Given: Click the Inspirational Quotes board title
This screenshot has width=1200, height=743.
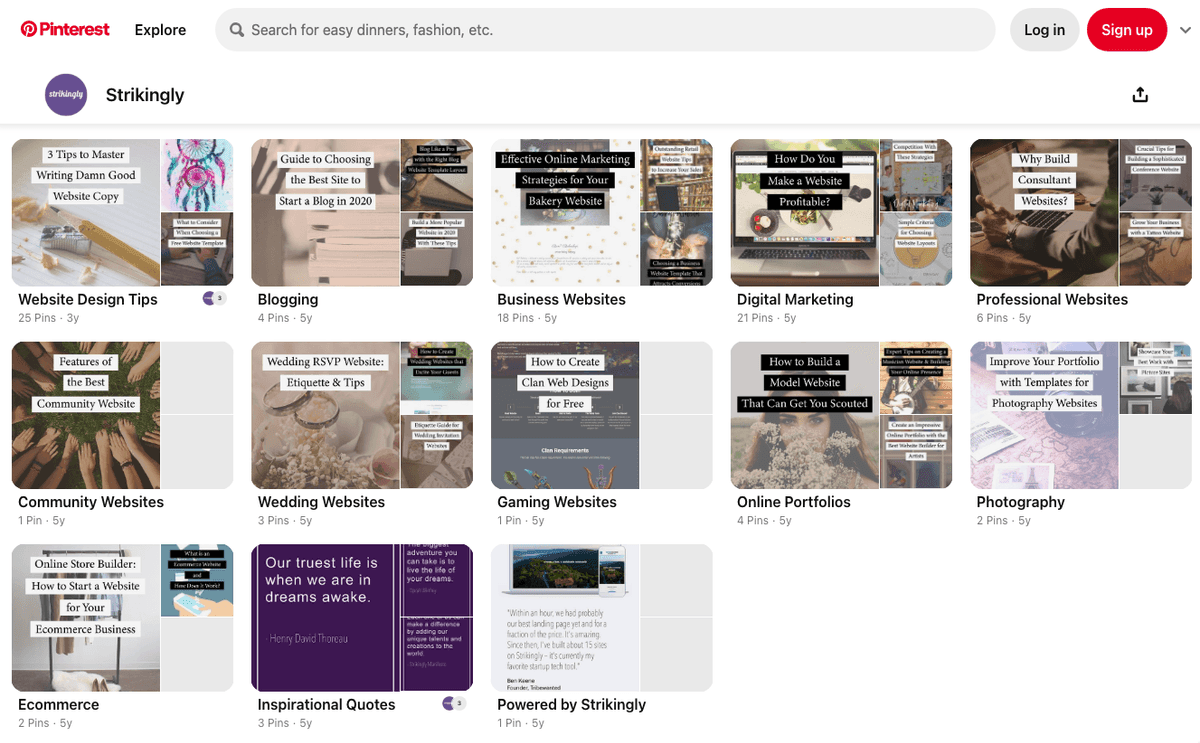Looking at the screenshot, I should [326, 704].
